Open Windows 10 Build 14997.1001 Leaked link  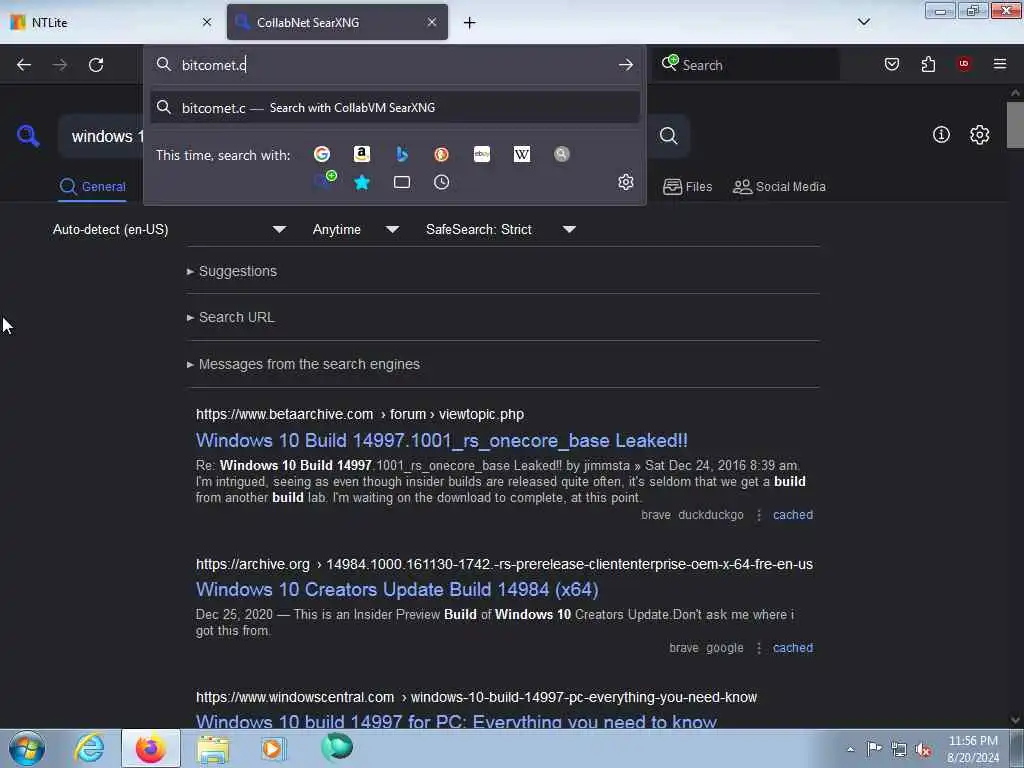(x=441, y=440)
